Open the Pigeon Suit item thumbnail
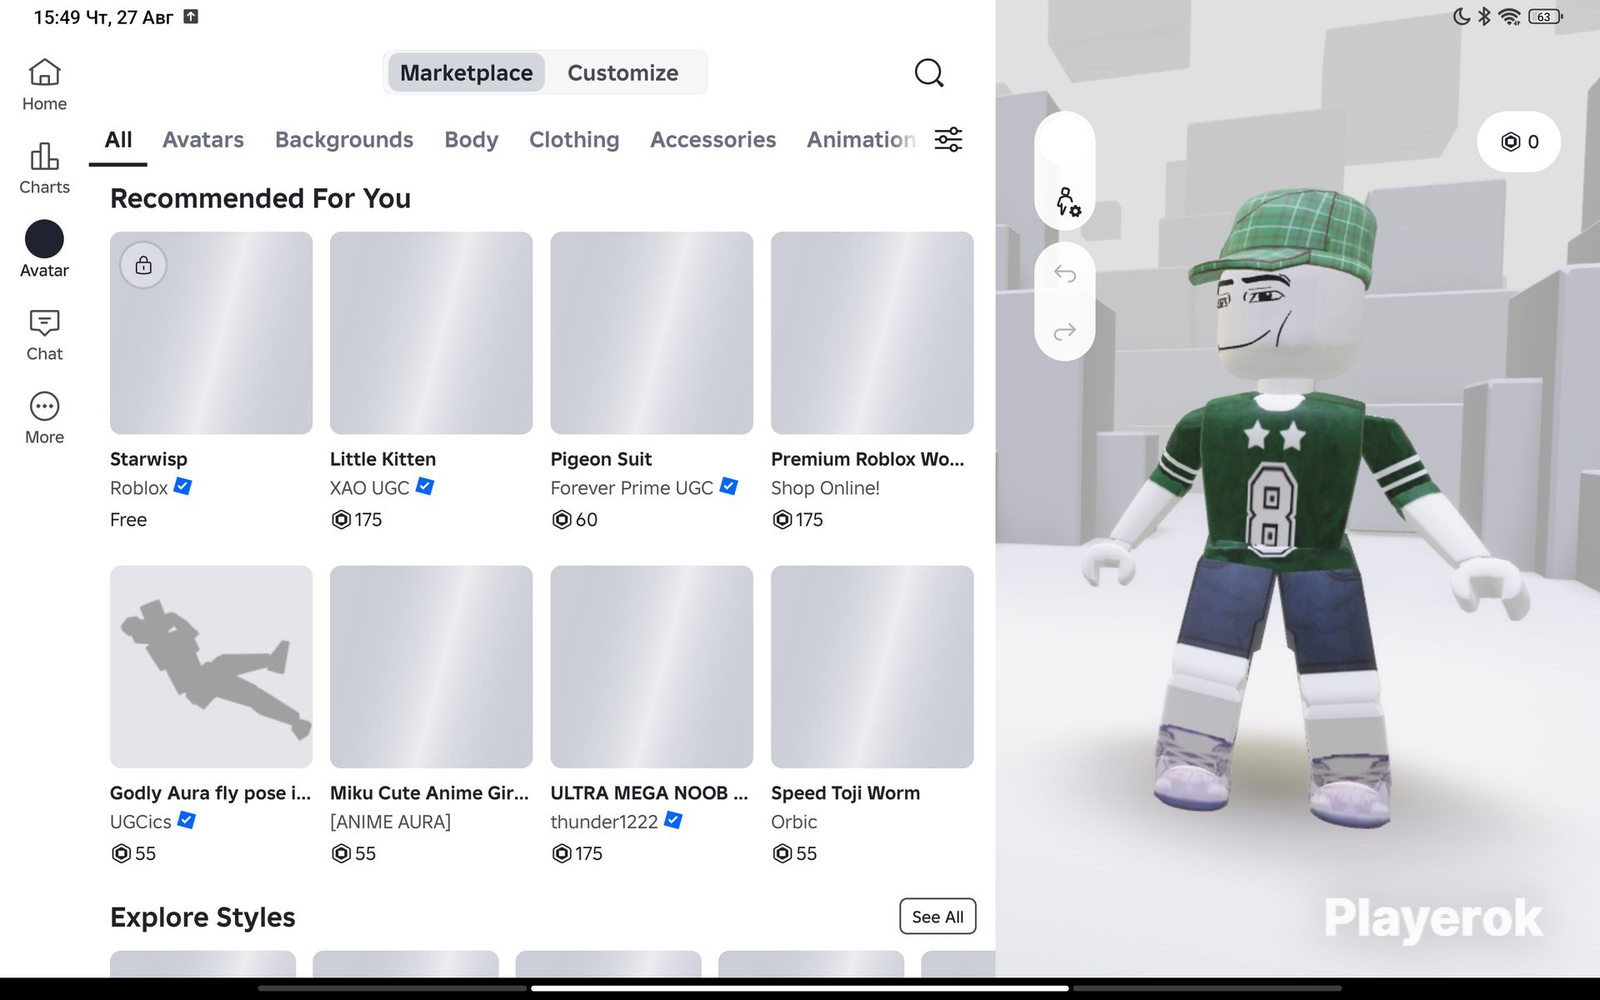1600x1000 pixels. pos(652,333)
